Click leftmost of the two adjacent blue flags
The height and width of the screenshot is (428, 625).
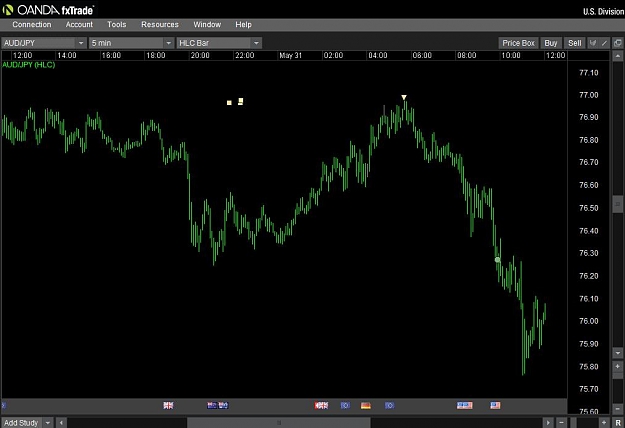point(212,405)
